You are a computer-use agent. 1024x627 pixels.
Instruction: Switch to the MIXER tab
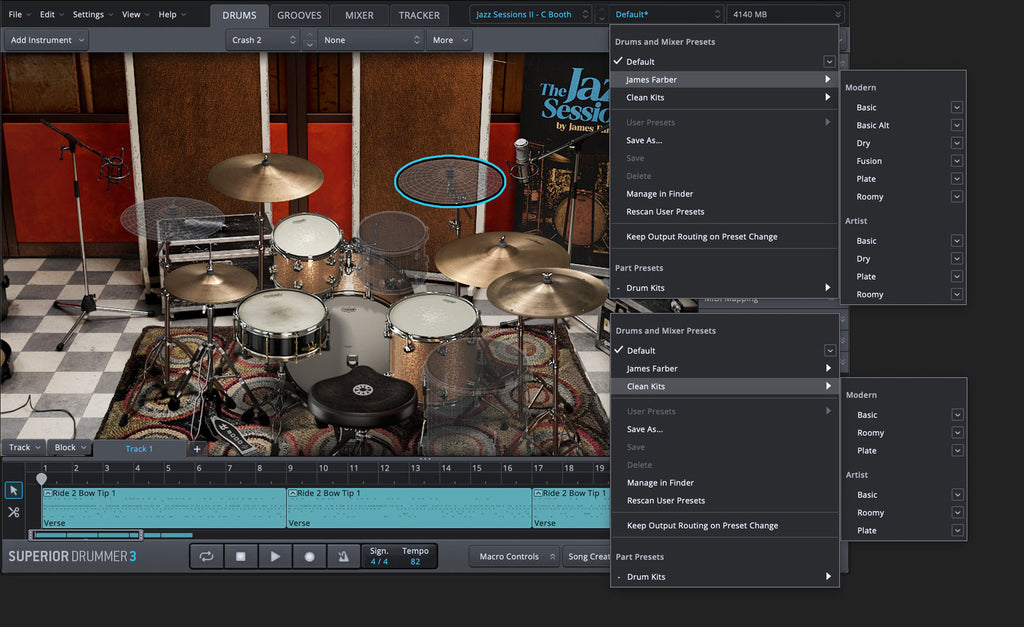point(359,15)
